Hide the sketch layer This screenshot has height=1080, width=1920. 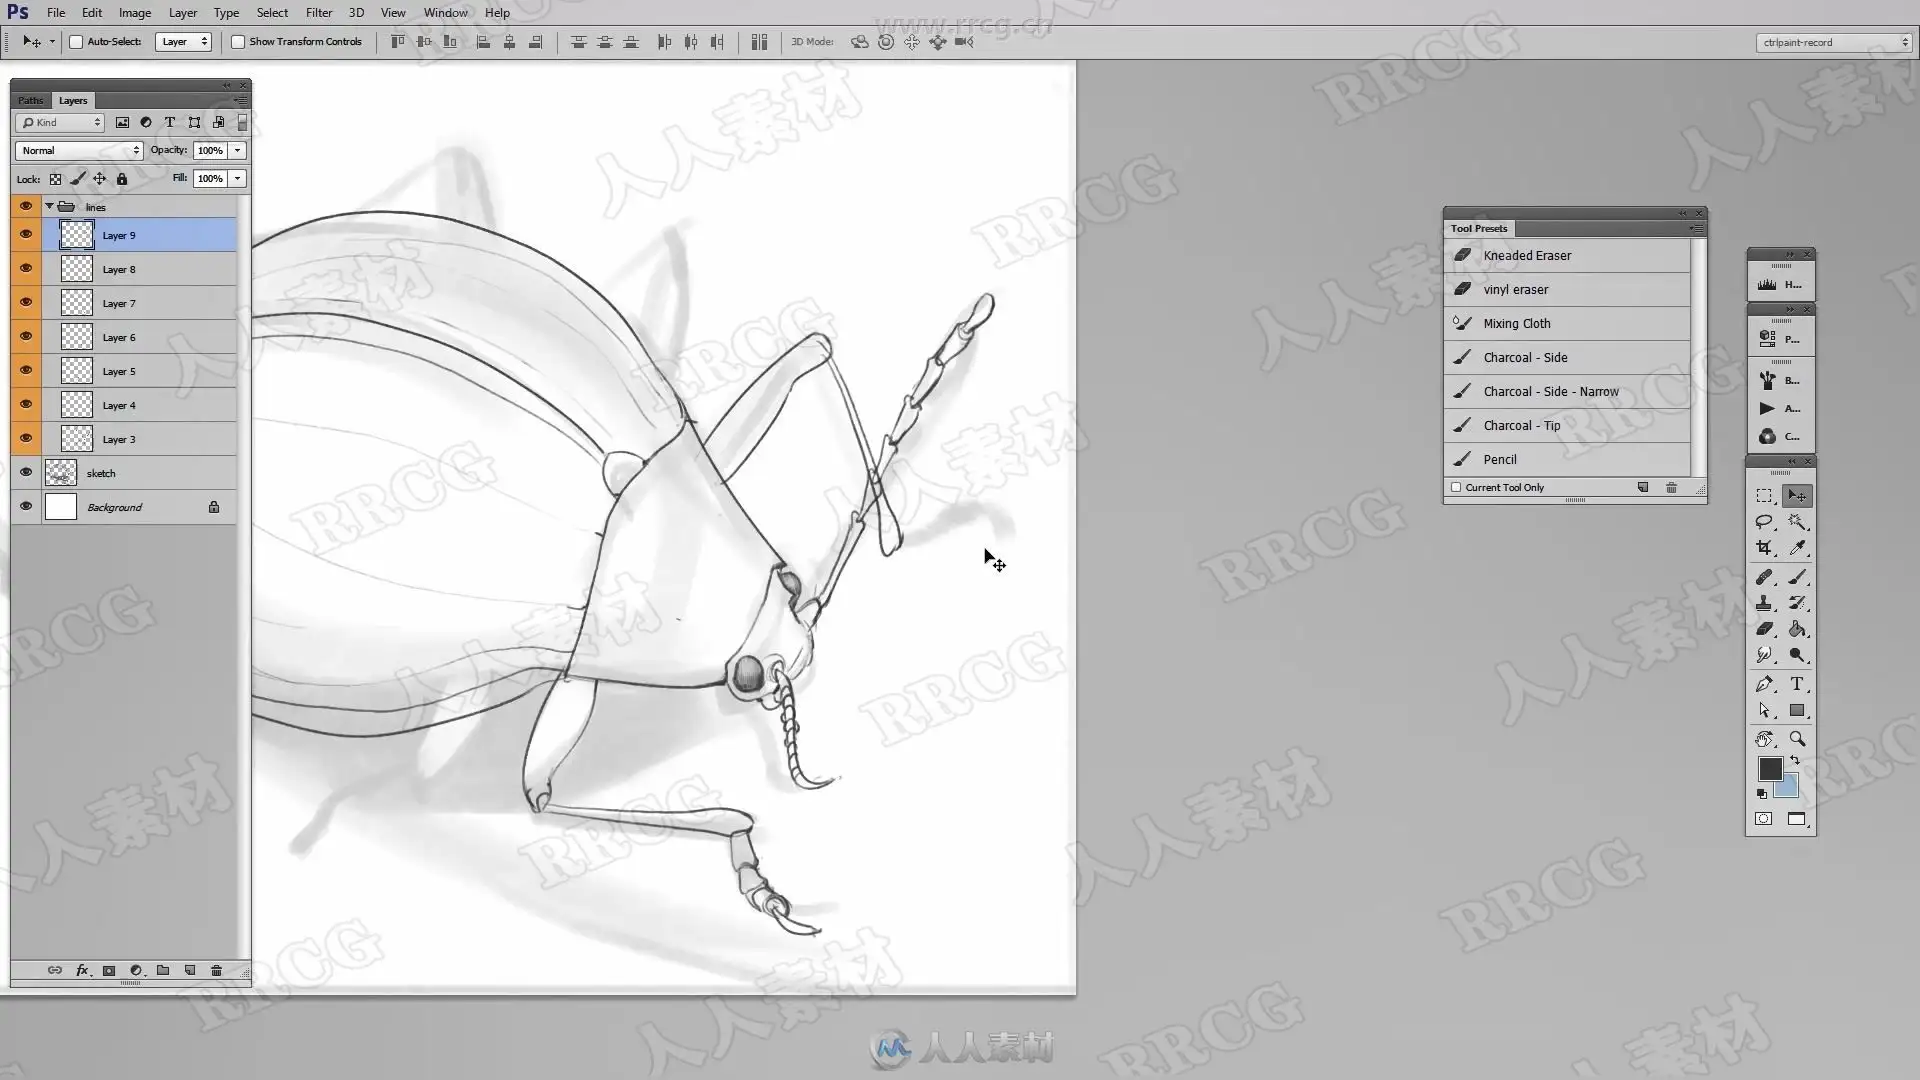click(x=26, y=472)
